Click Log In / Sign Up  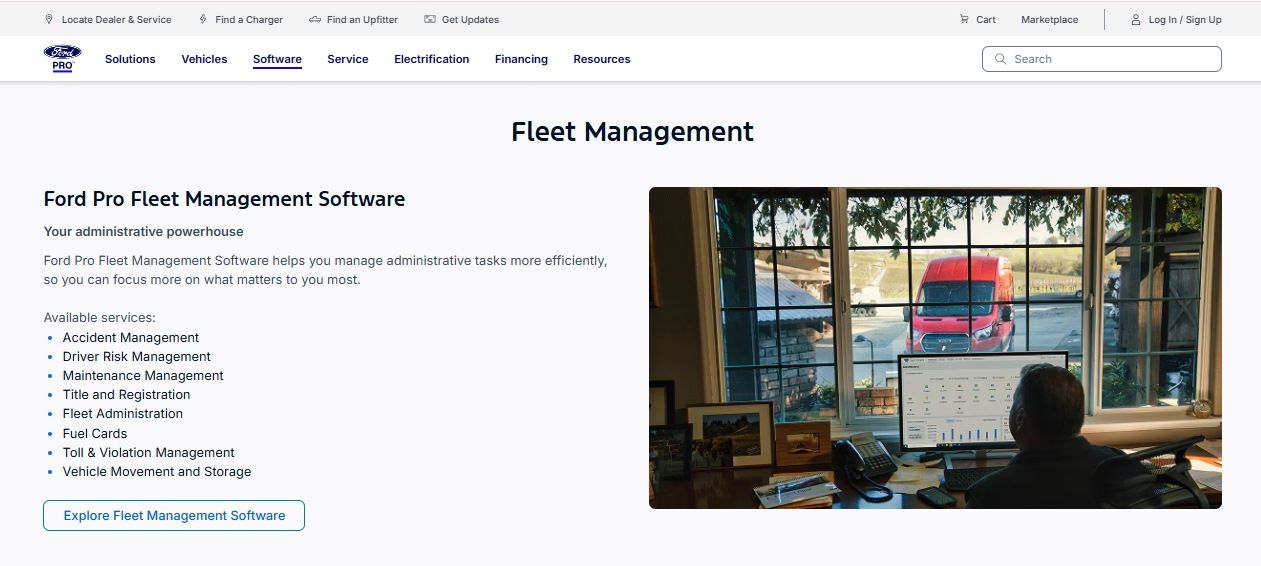click(x=1185, y=19)
